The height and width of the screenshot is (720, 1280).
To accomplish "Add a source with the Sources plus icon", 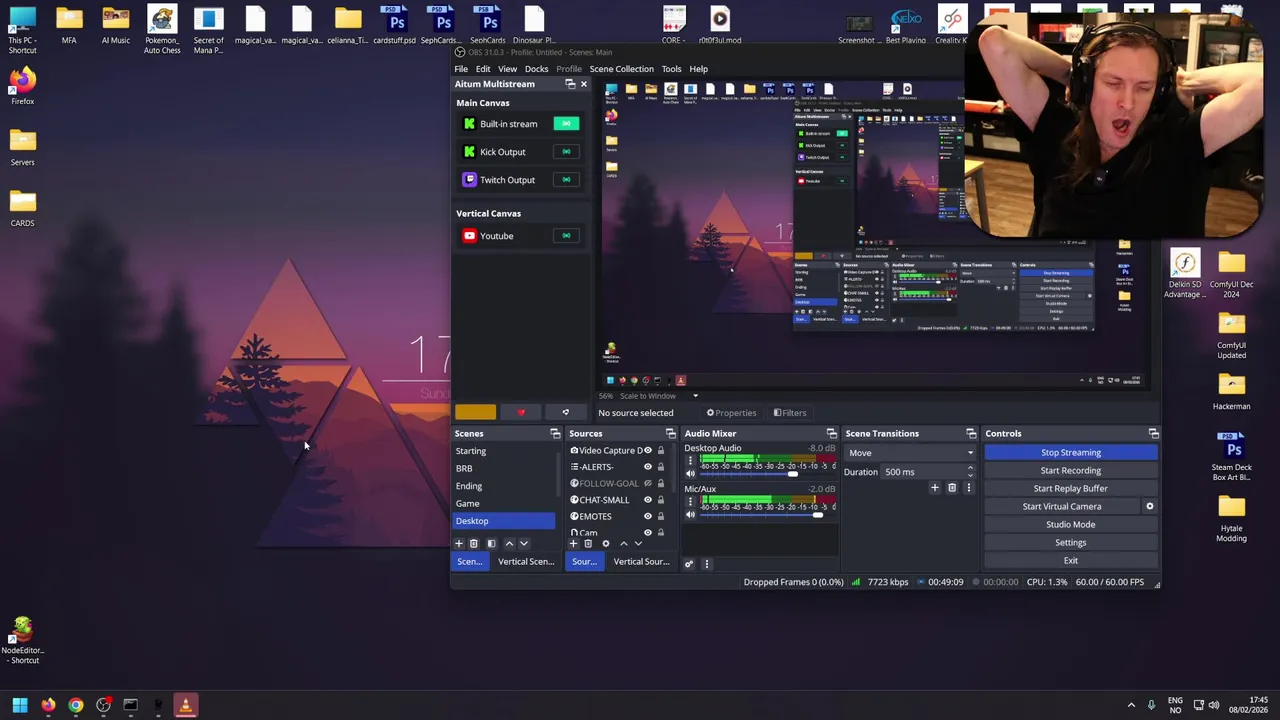I will [574, 544].
